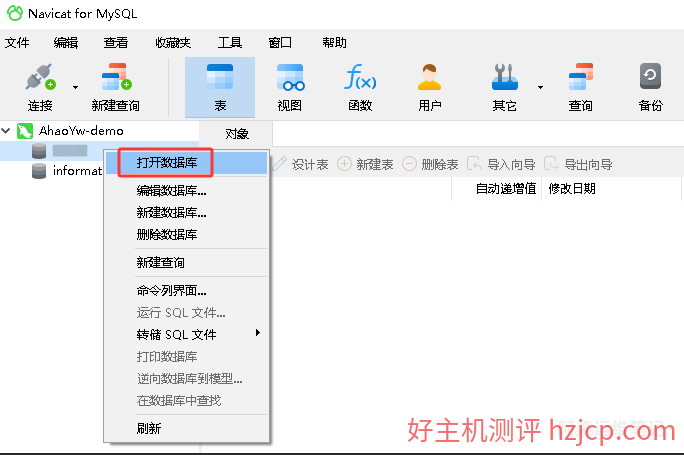The image size is (684, 455).
Task: Open the Function (函数) f(x) icon
Action: tap(360, 77)
